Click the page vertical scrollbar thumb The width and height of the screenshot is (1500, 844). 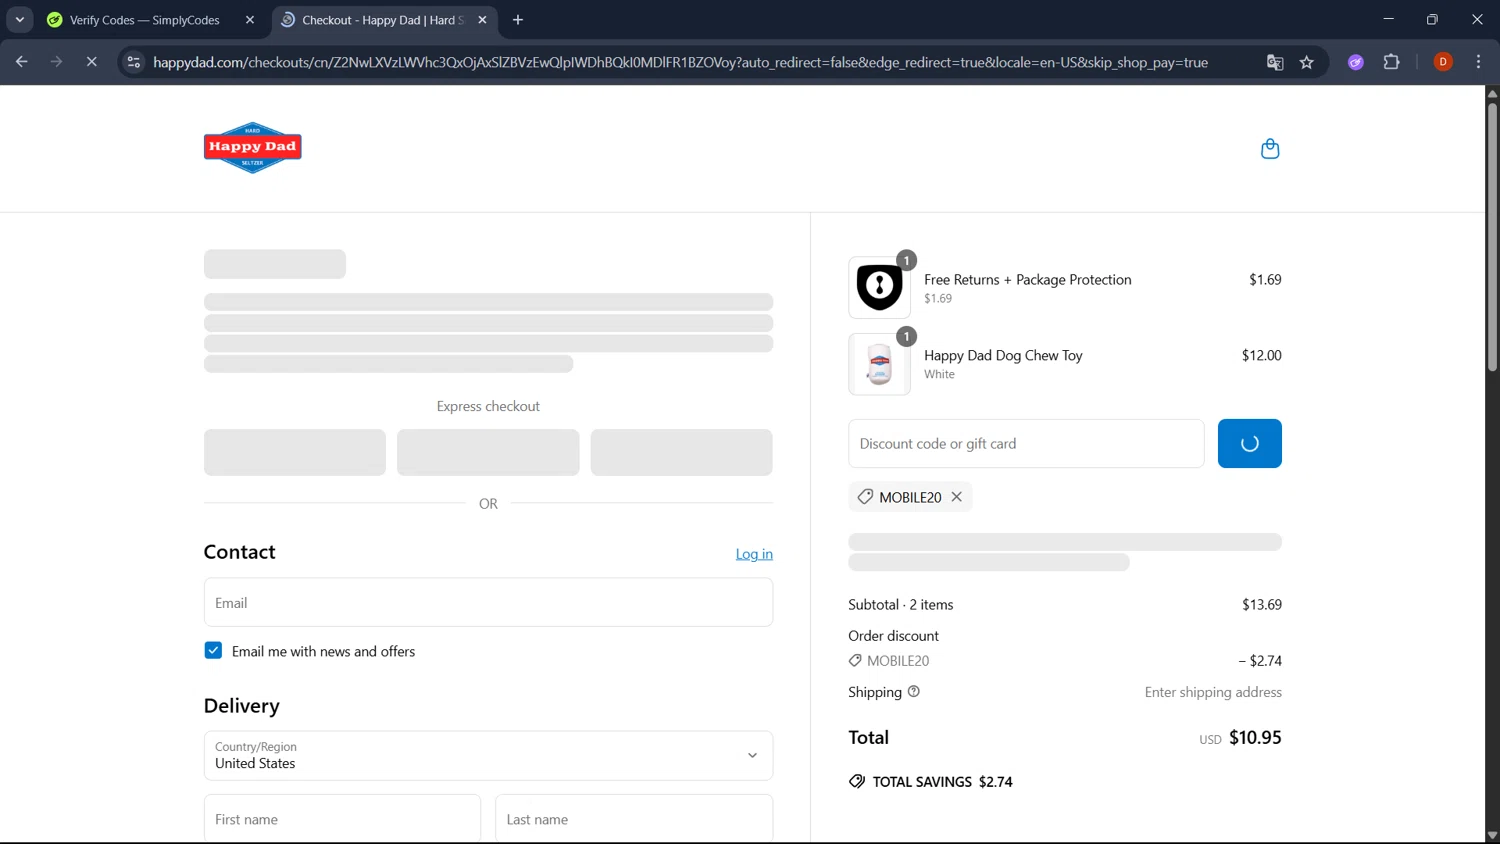point(1492,236)
